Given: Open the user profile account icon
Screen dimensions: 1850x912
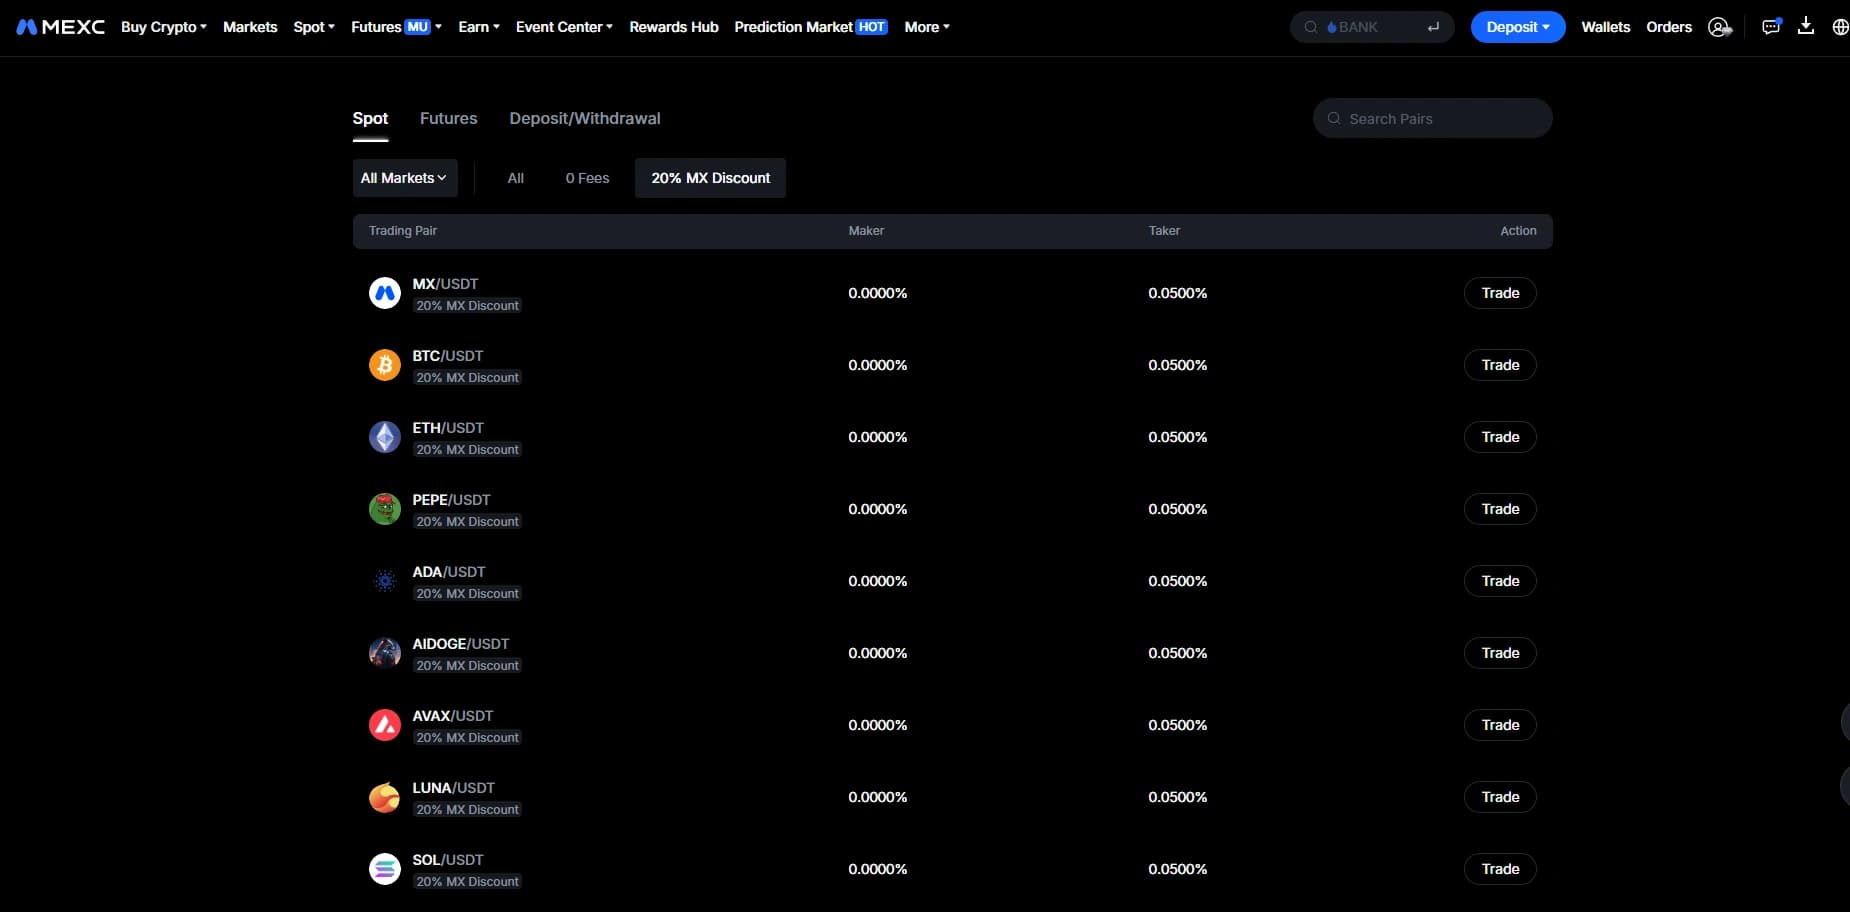Looking at the screenshot, I should (1719, 27).
